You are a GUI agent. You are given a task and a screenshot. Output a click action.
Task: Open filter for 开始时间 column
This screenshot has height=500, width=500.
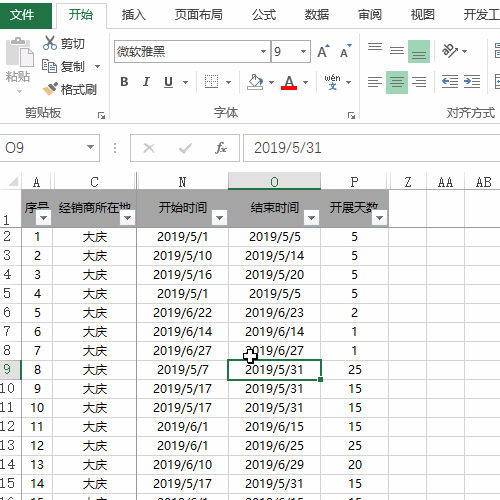[x=219, y=218]
